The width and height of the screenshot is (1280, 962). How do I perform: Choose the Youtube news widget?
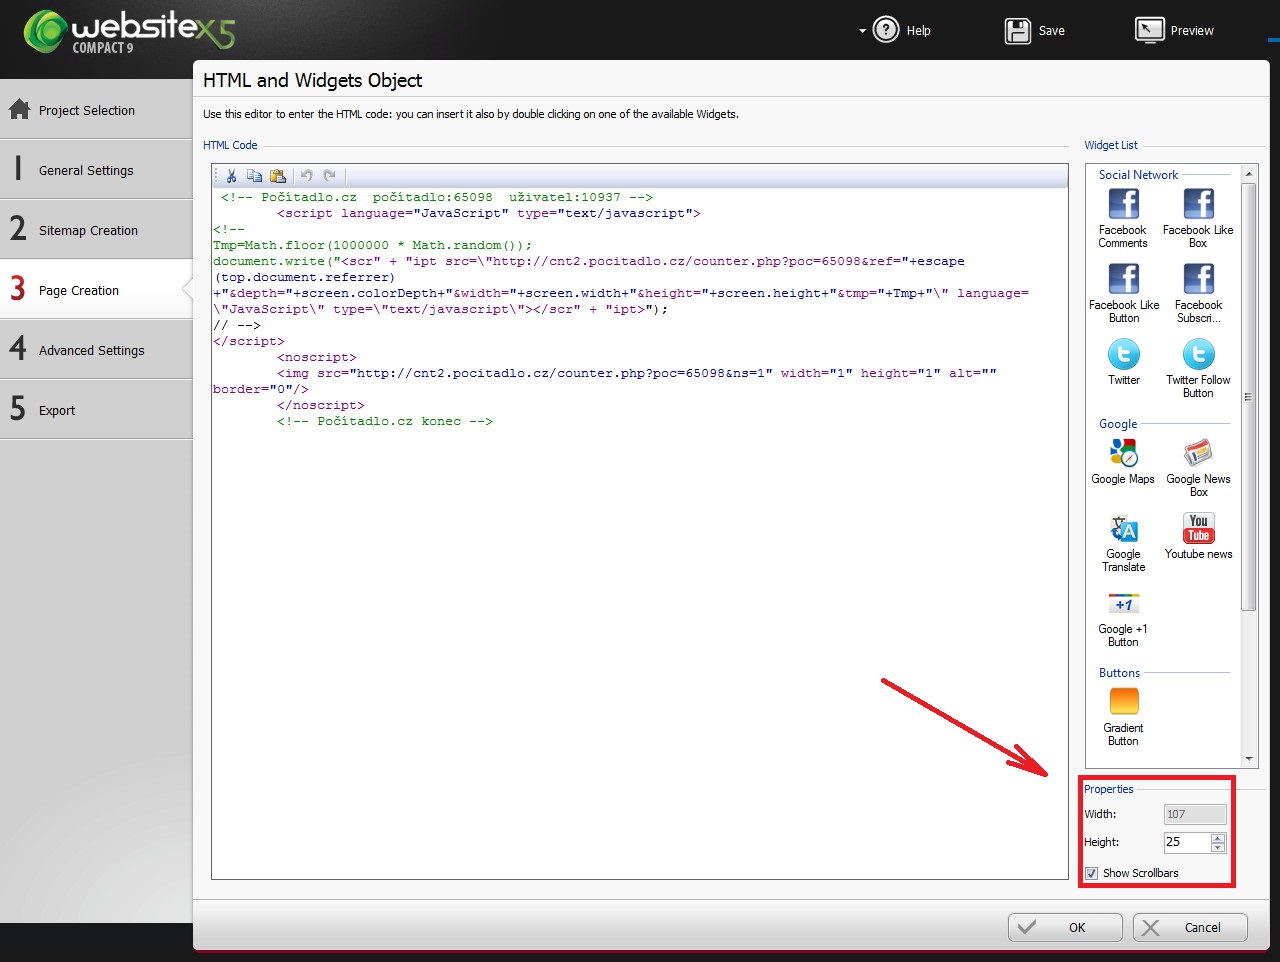click(1198, 536)
